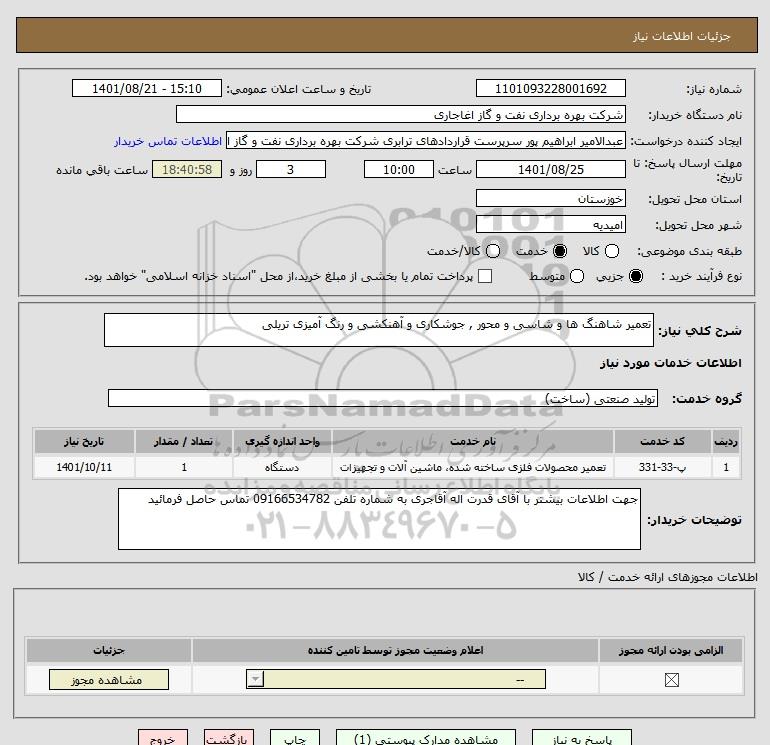
Task: Click the service group field تولید صنعتی
Action: [x=383, y=398]
